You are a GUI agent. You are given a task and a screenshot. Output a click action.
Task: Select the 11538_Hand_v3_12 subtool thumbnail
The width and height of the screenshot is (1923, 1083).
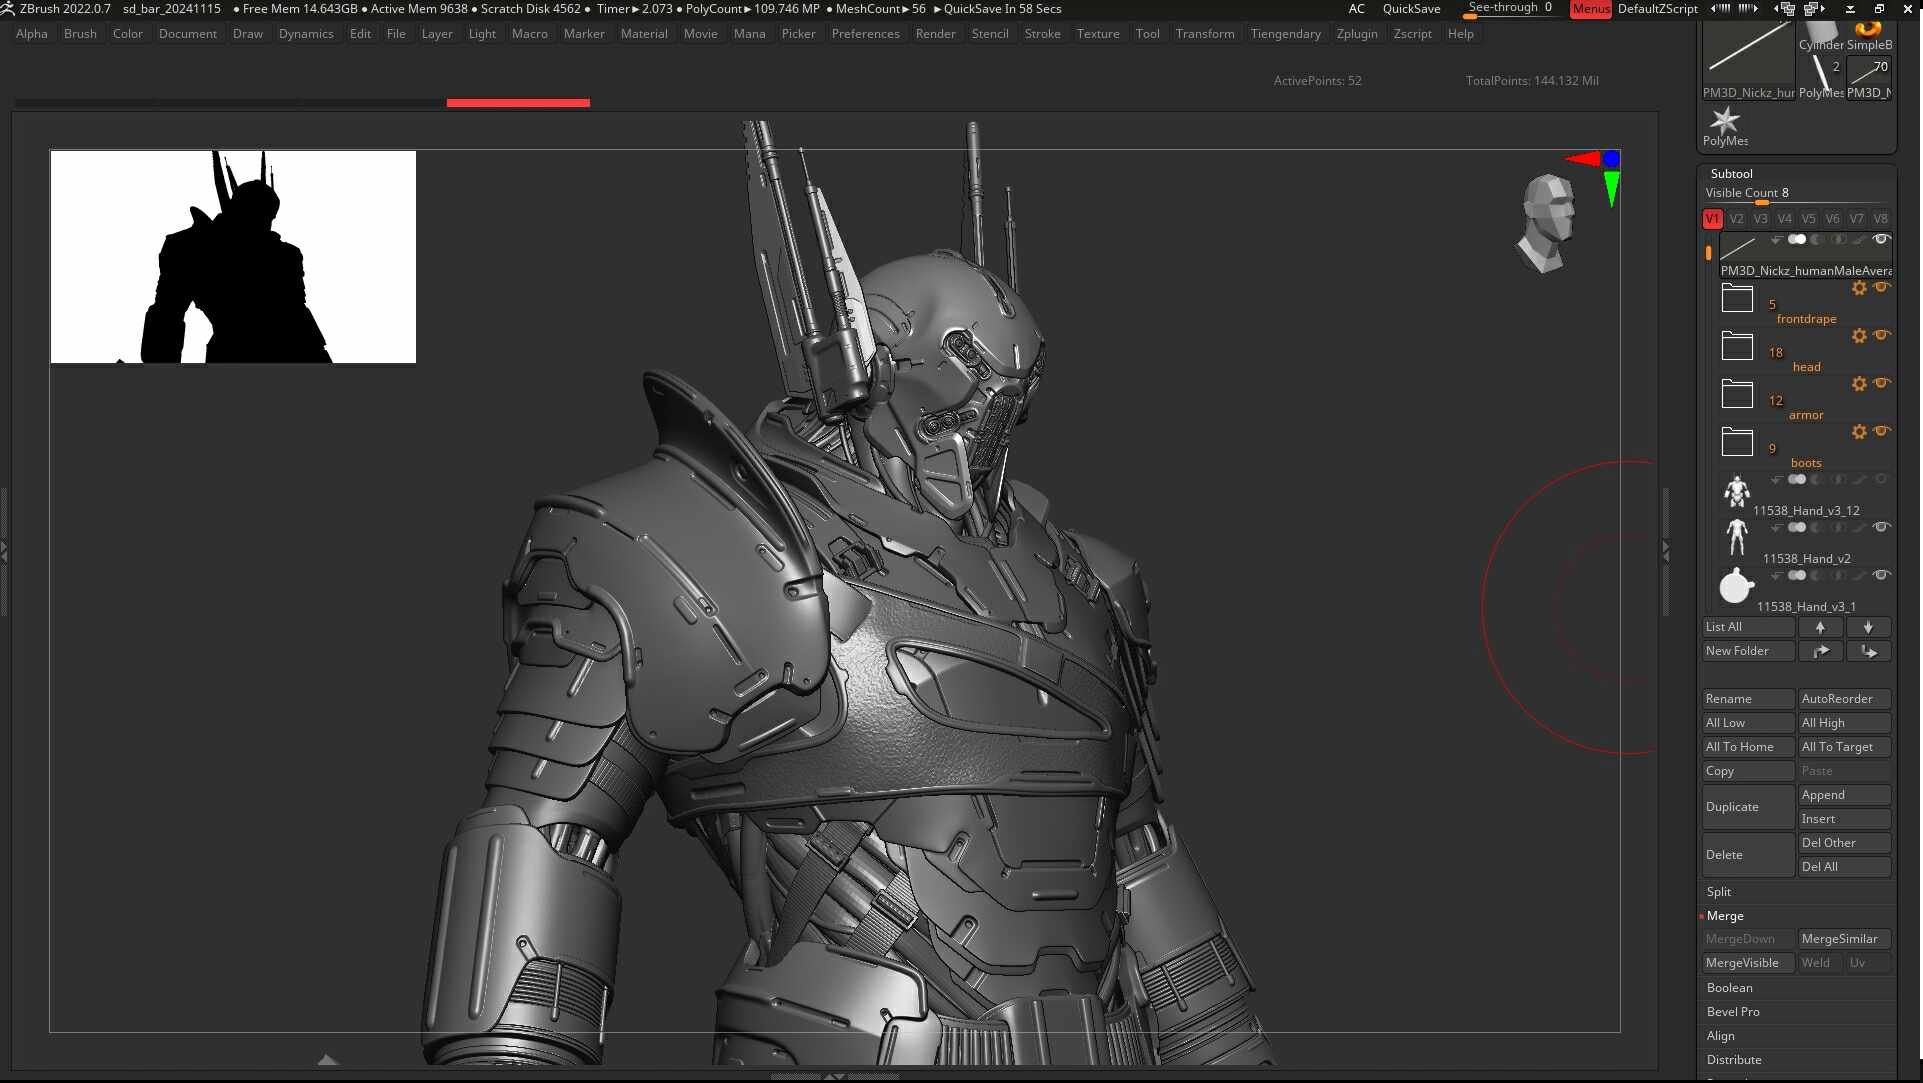click(x=1737, y=492)
